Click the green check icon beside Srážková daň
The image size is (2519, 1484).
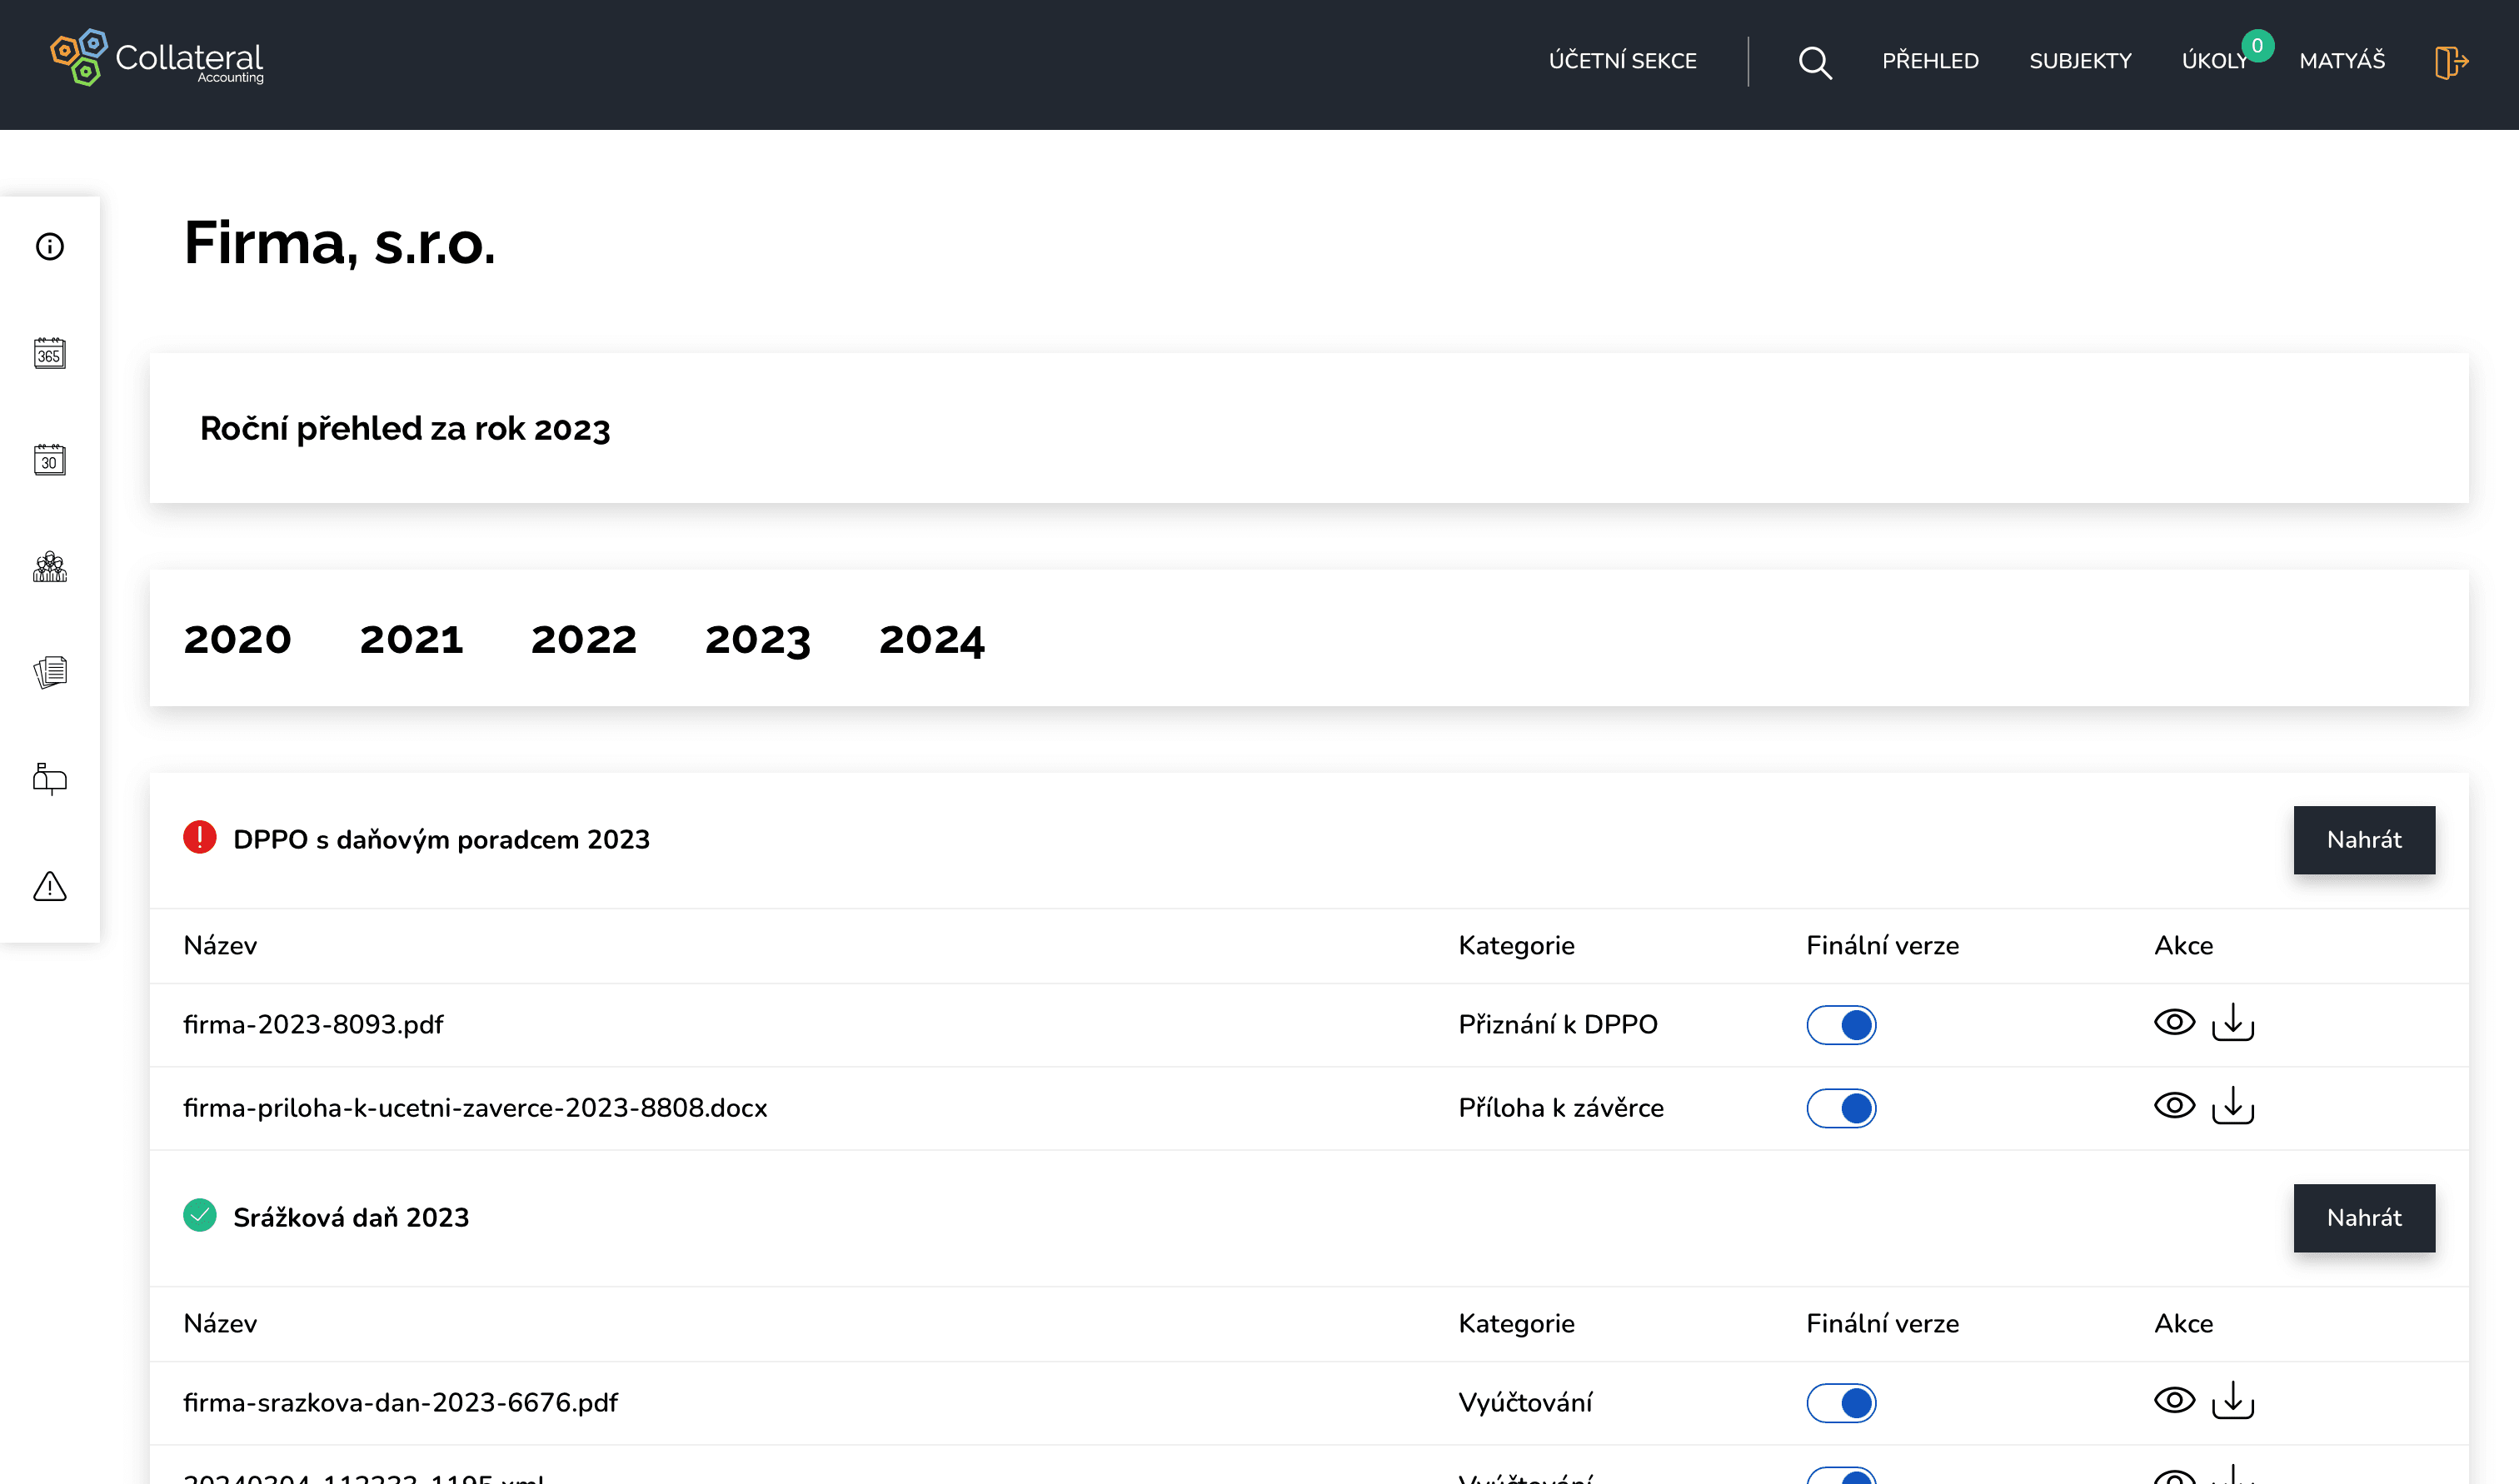[x=200, y=1216]
